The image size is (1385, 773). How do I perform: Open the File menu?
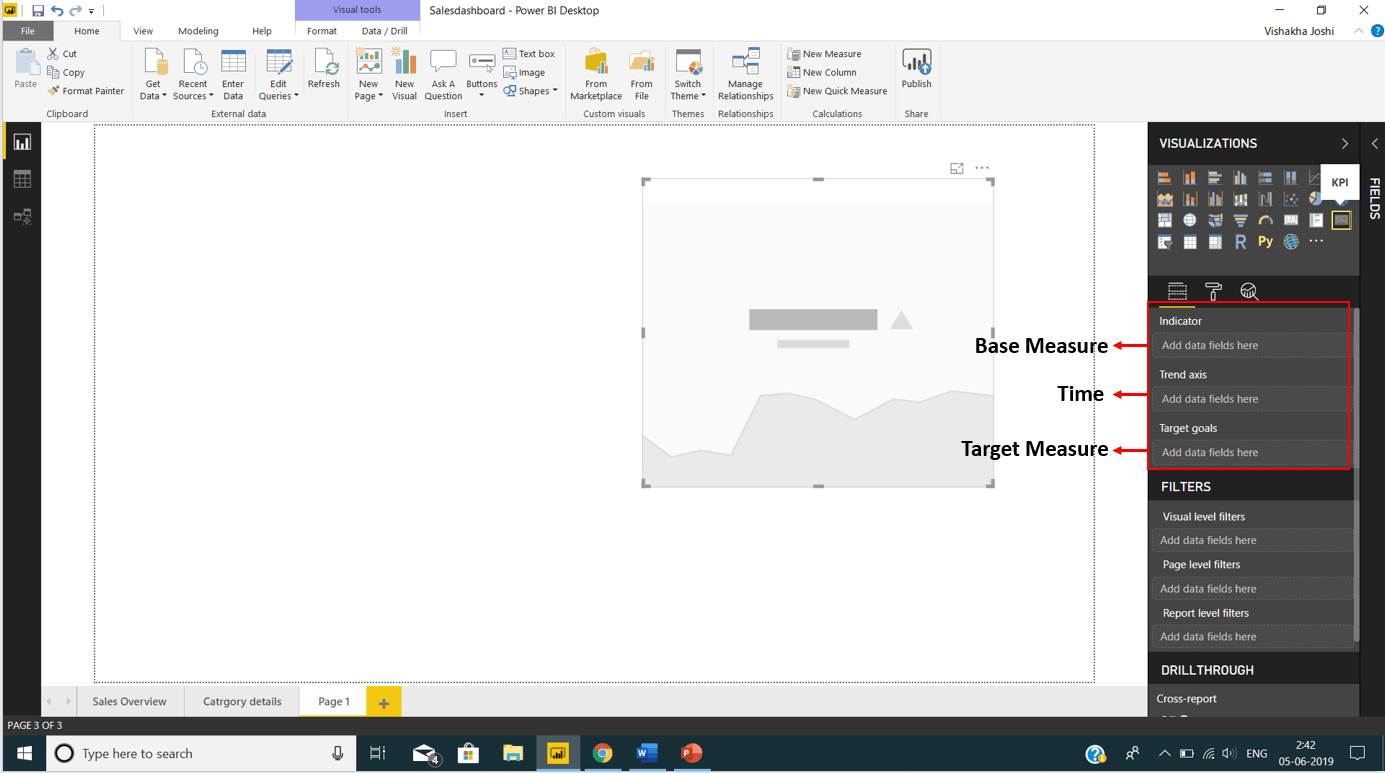(x=28, y=31)
